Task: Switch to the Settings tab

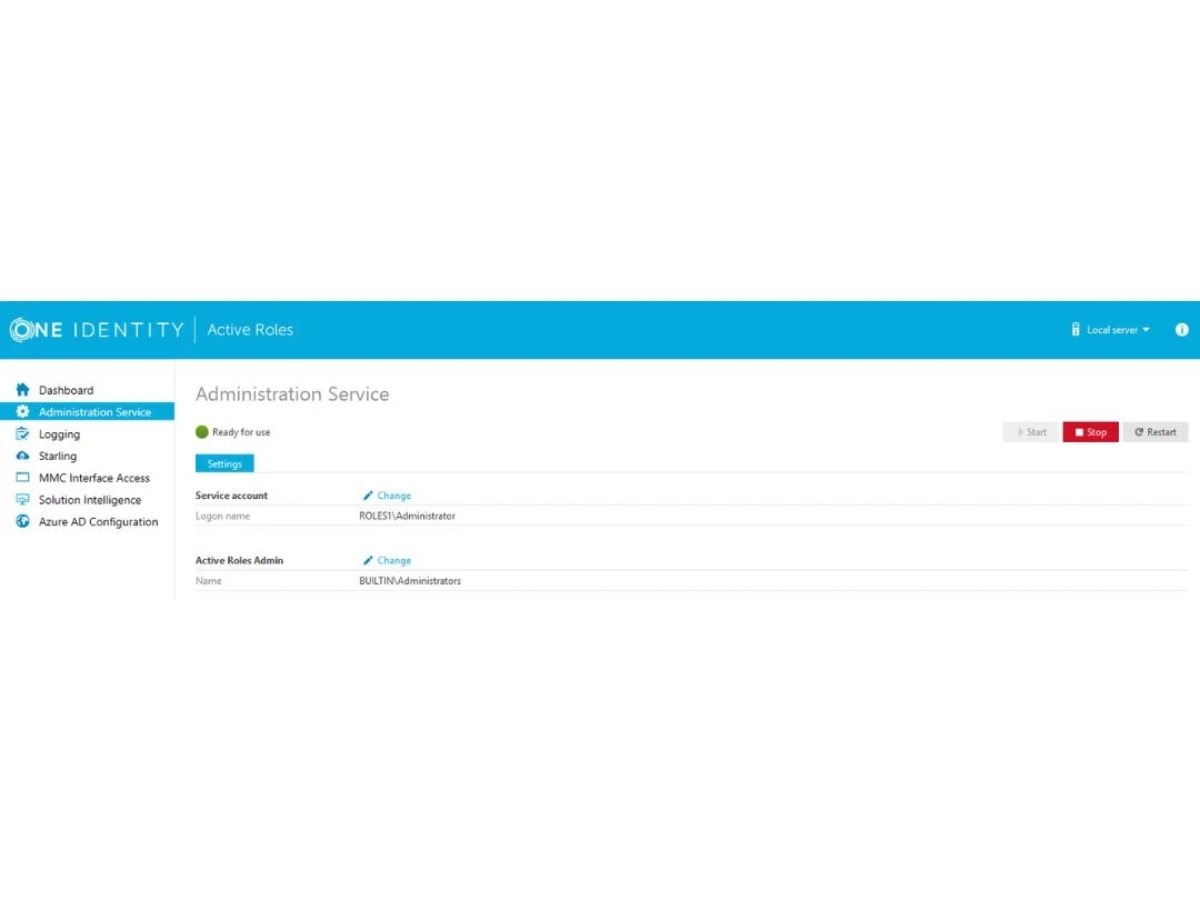Action: click(225, 464)
